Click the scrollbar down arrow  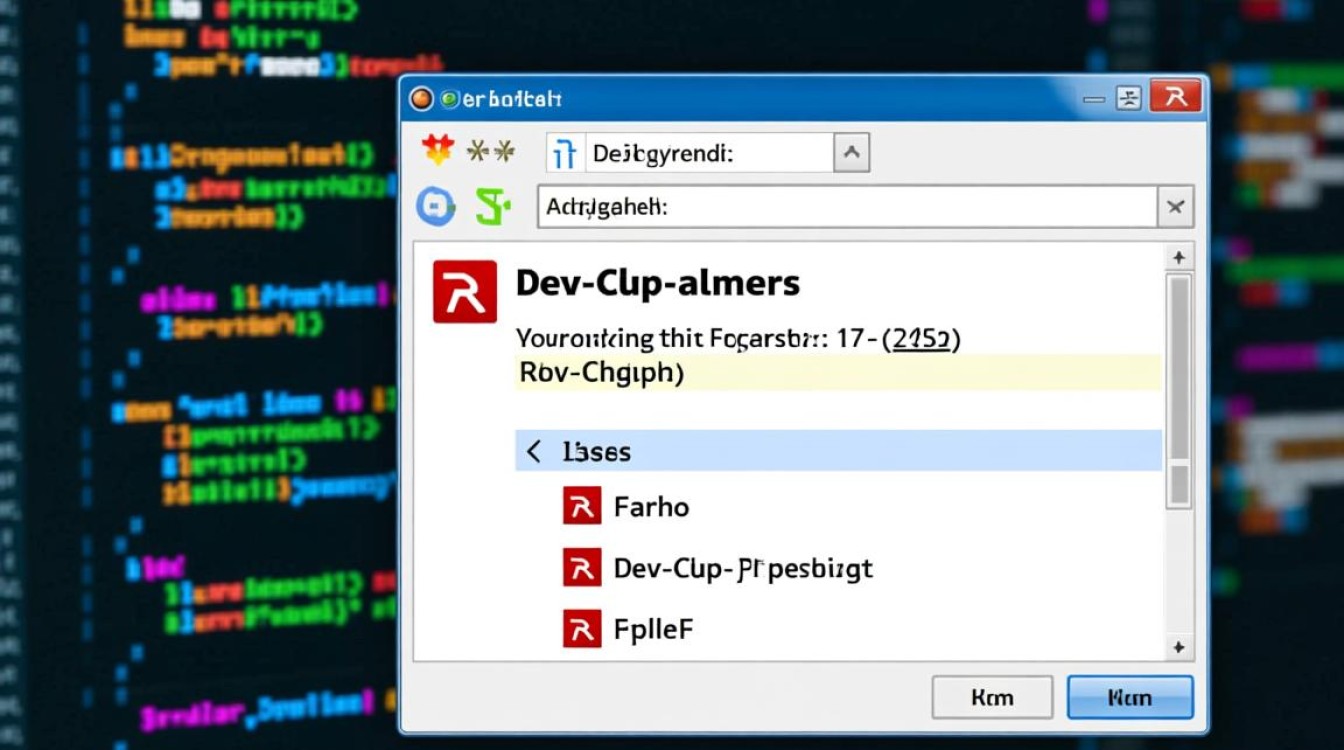[1180, 647]
